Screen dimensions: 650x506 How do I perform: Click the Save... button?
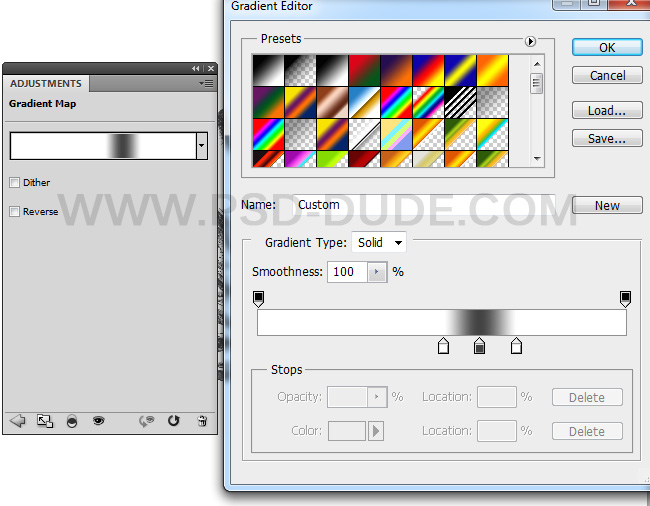click(x=607, y=138)
